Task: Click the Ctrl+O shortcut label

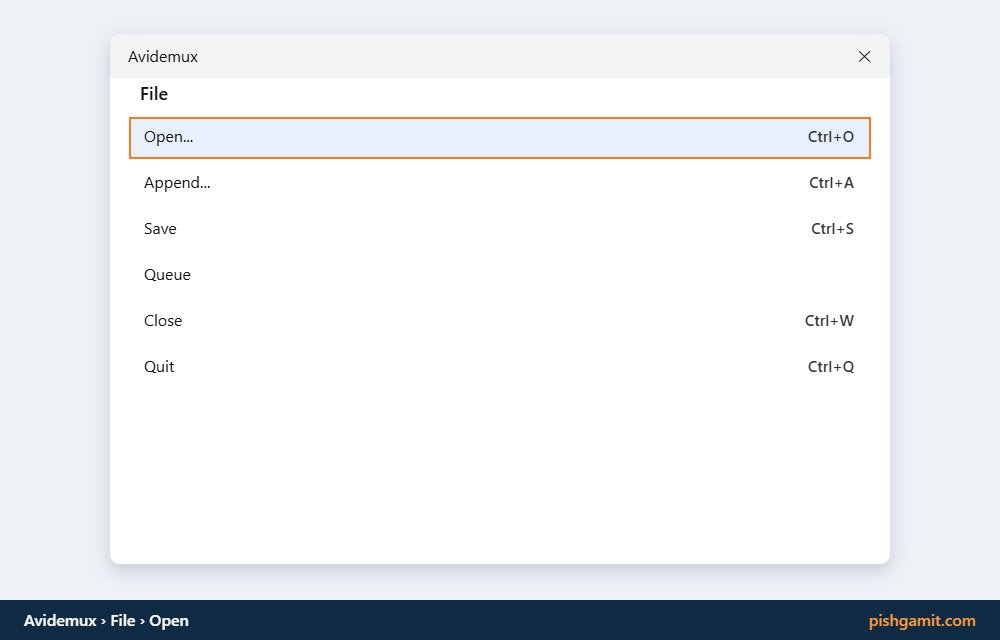Action: [830, 137]
